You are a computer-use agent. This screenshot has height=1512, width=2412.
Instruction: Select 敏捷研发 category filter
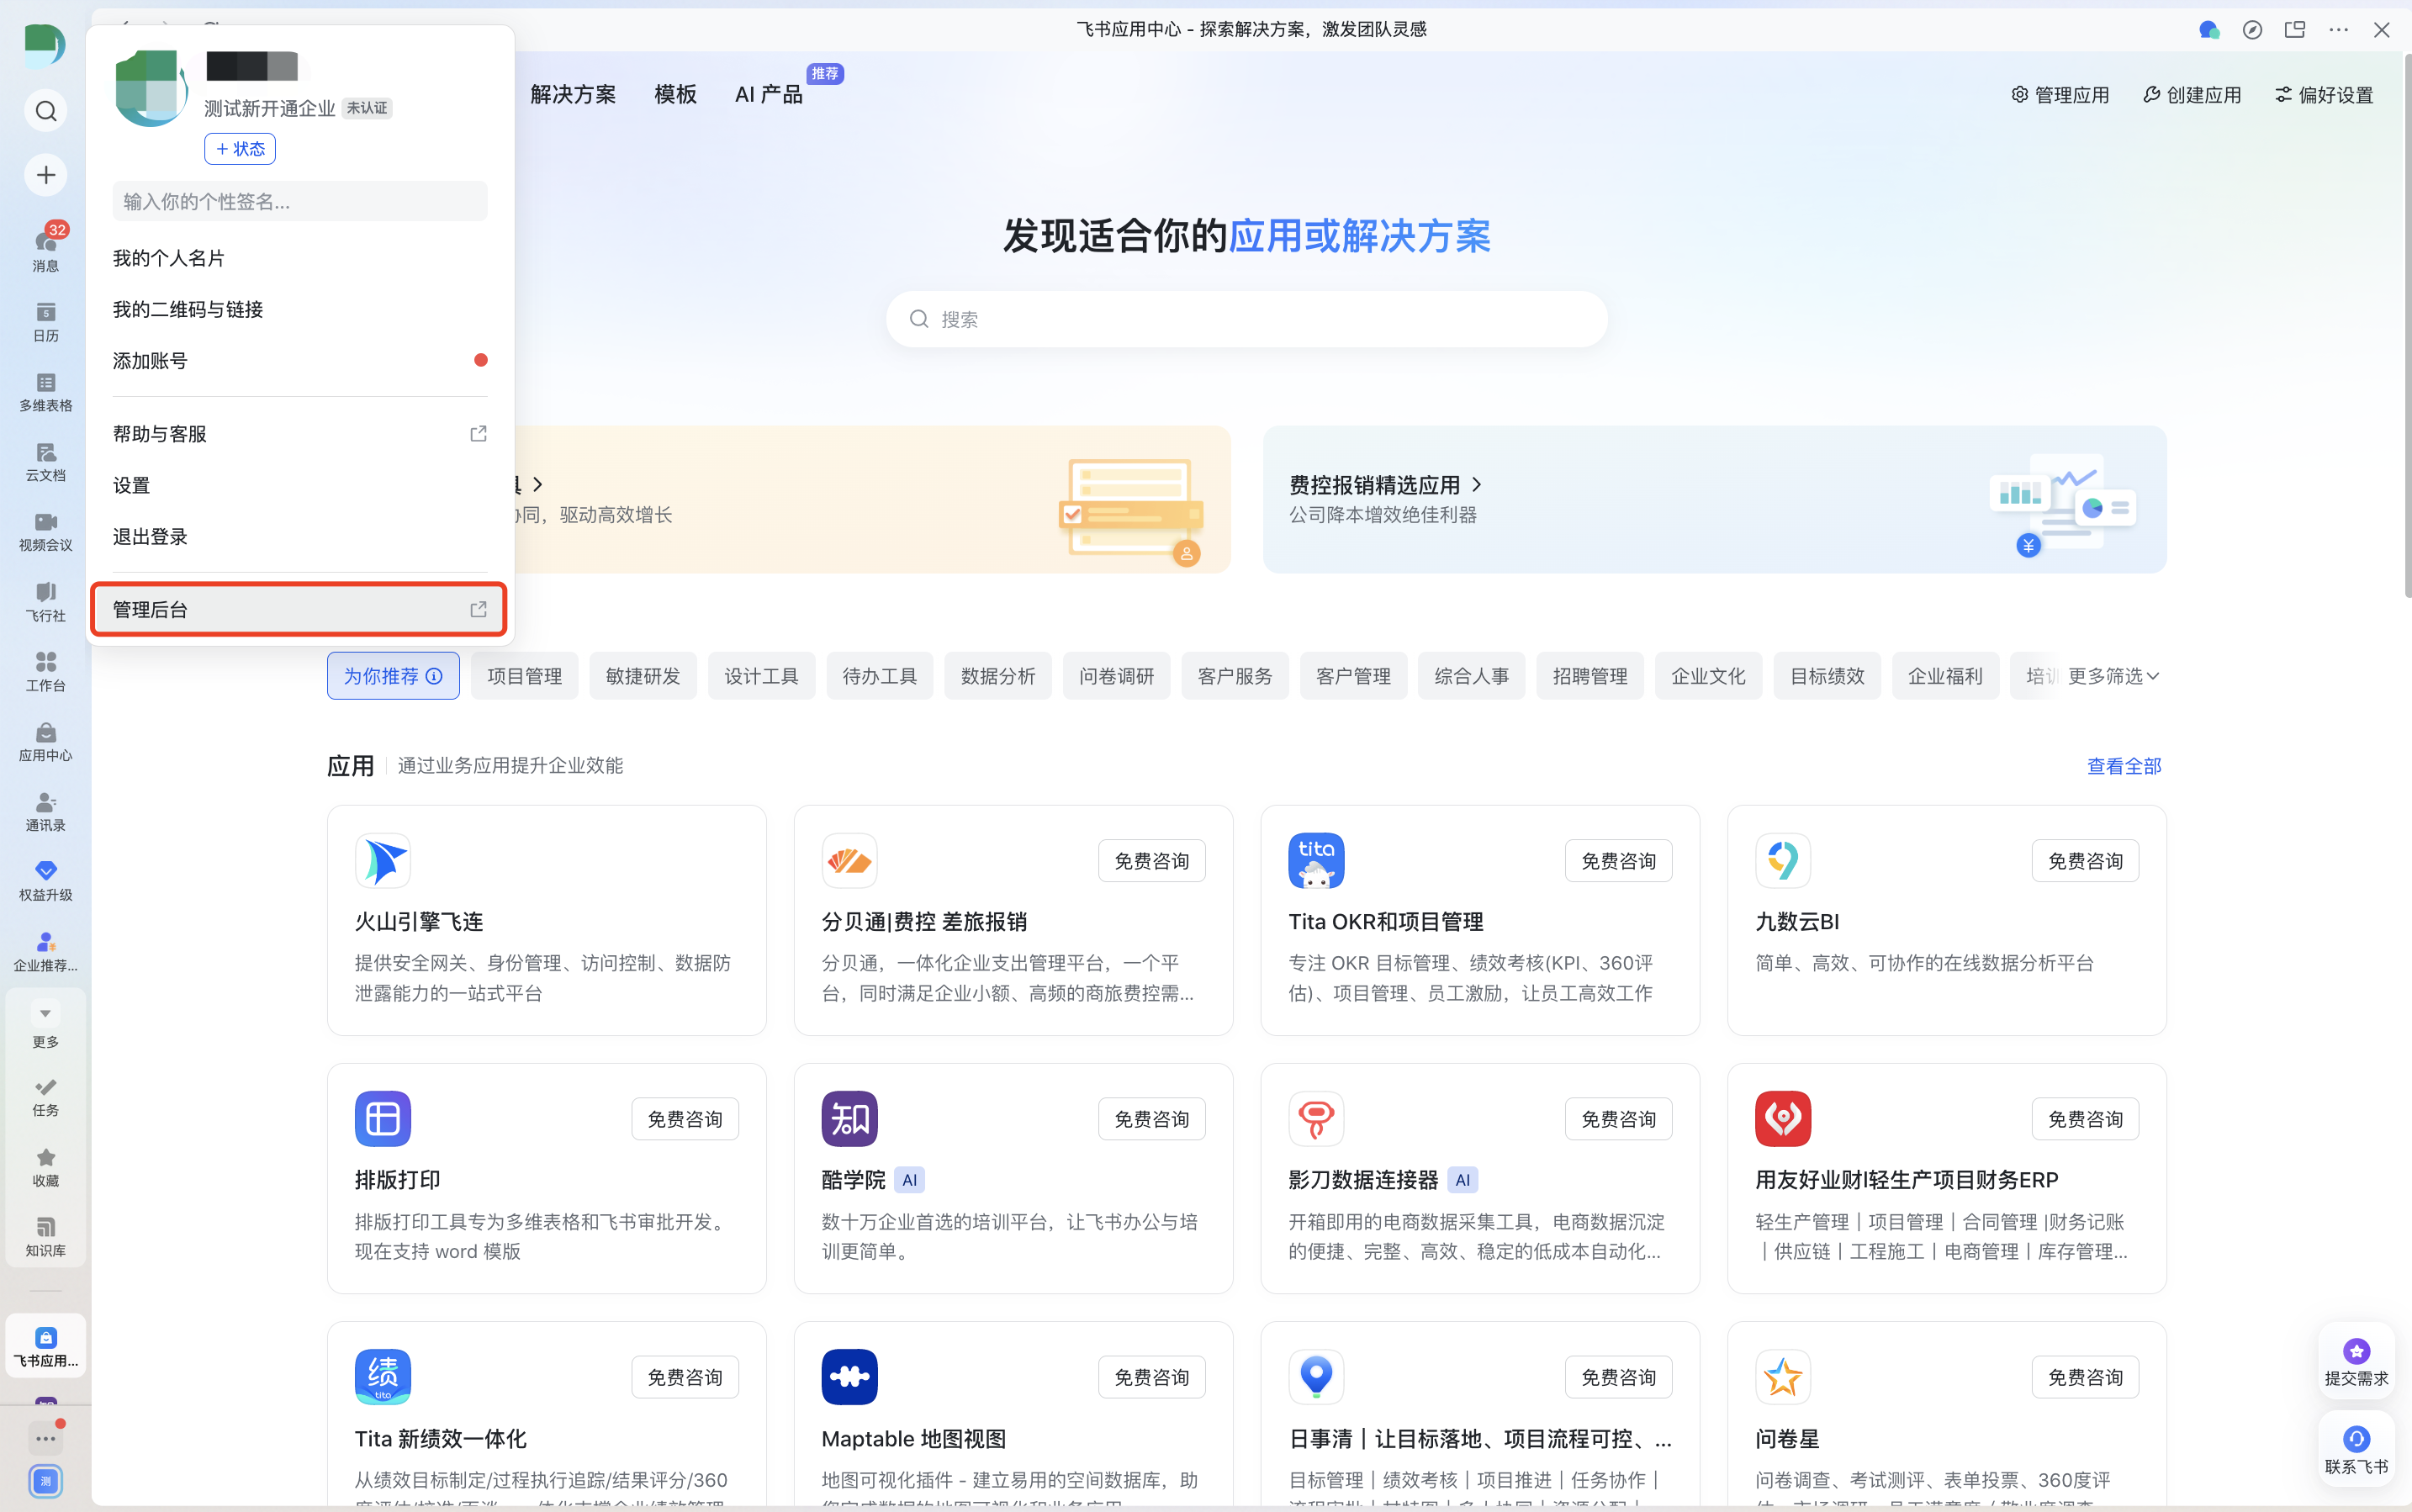643,676
